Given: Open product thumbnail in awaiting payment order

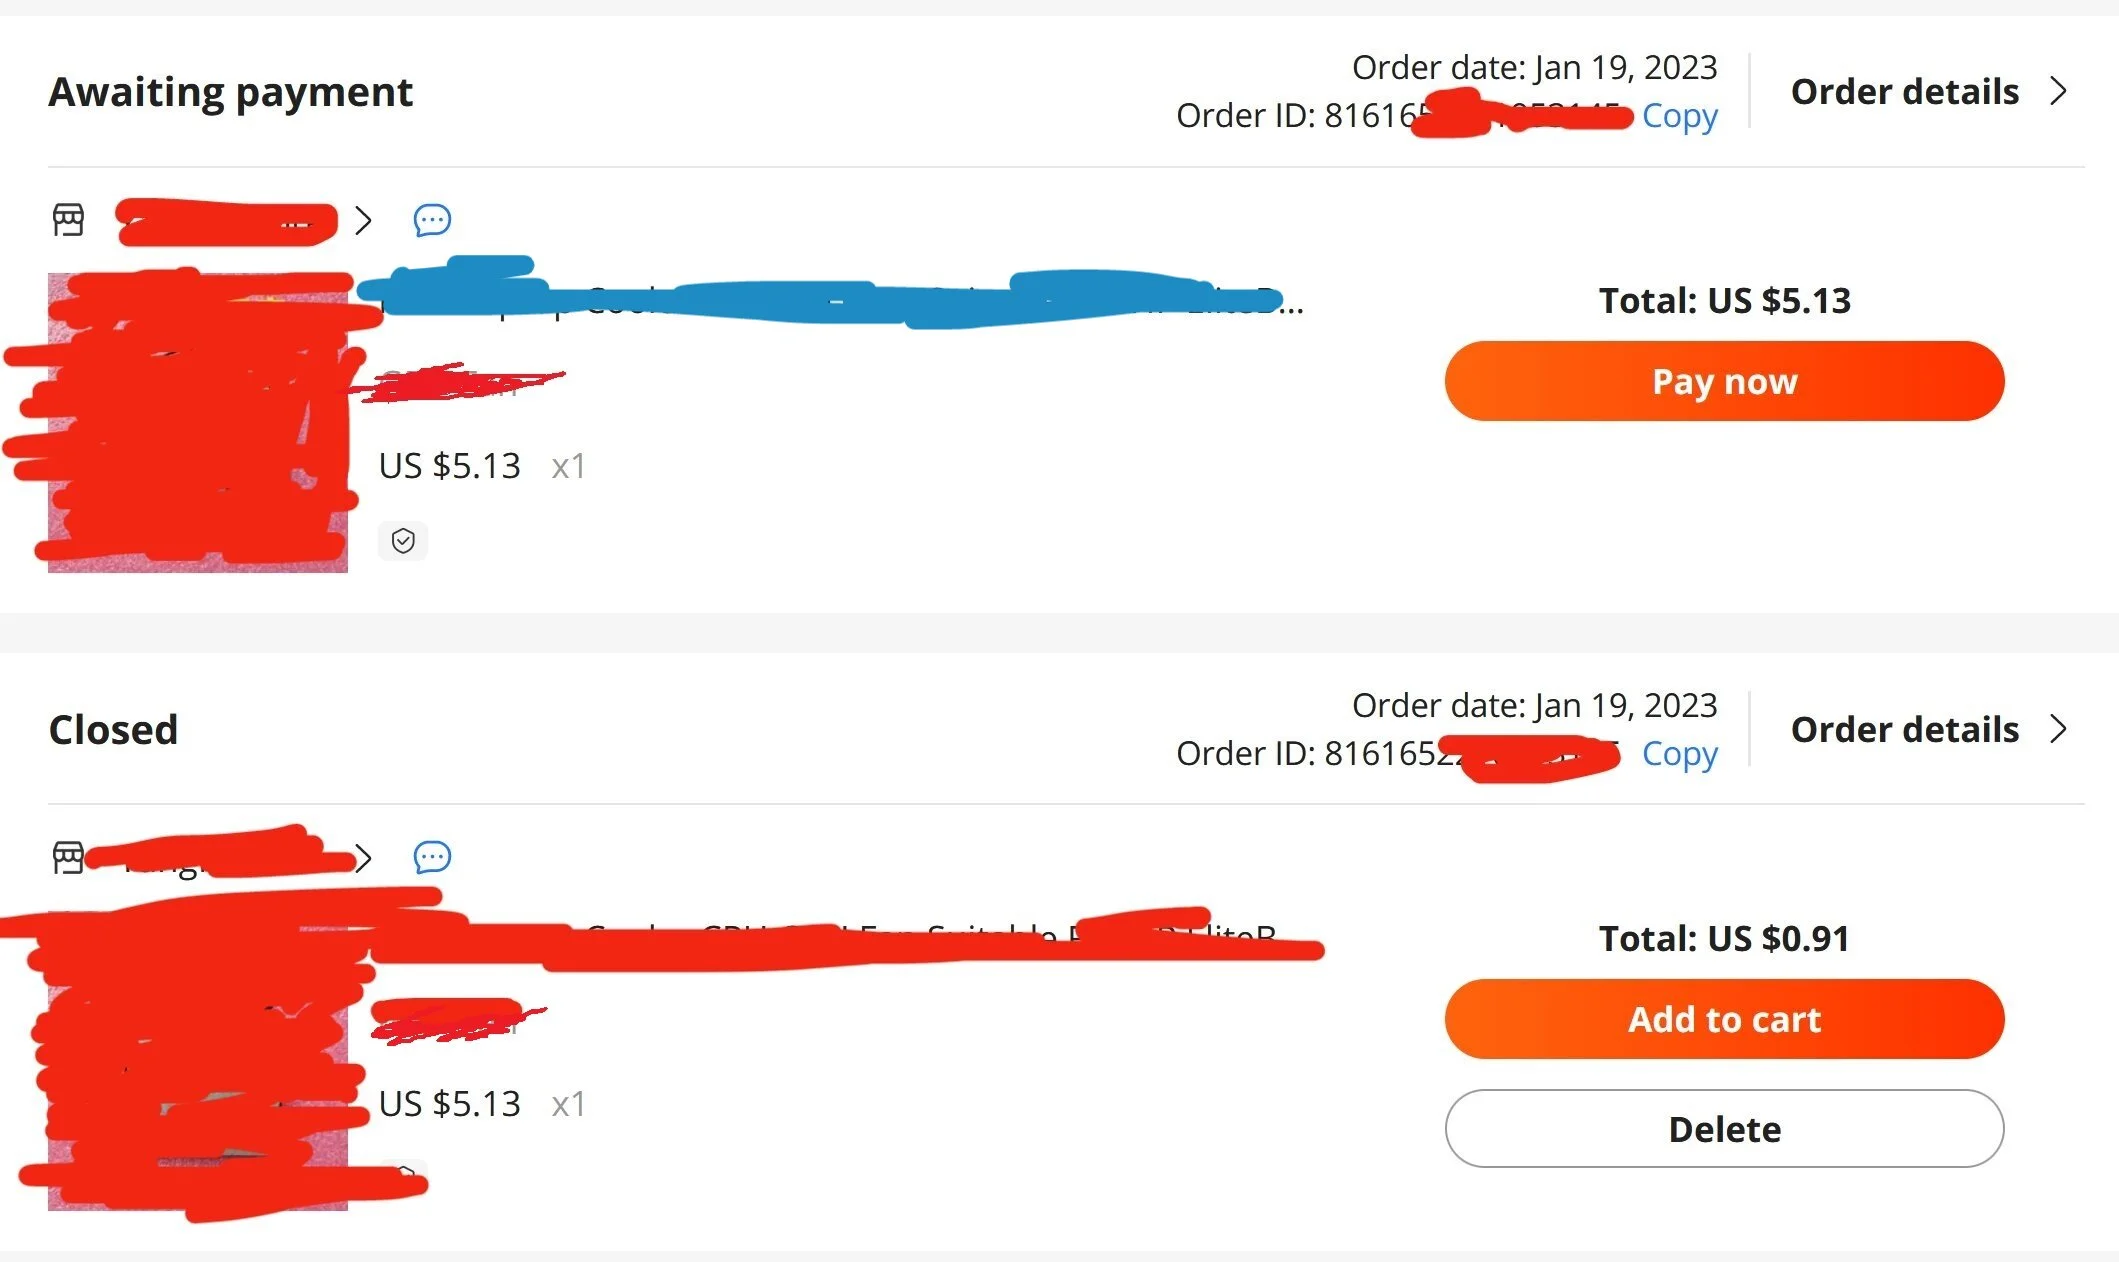Looking at the screenshot, I should [x=198, y=422].
